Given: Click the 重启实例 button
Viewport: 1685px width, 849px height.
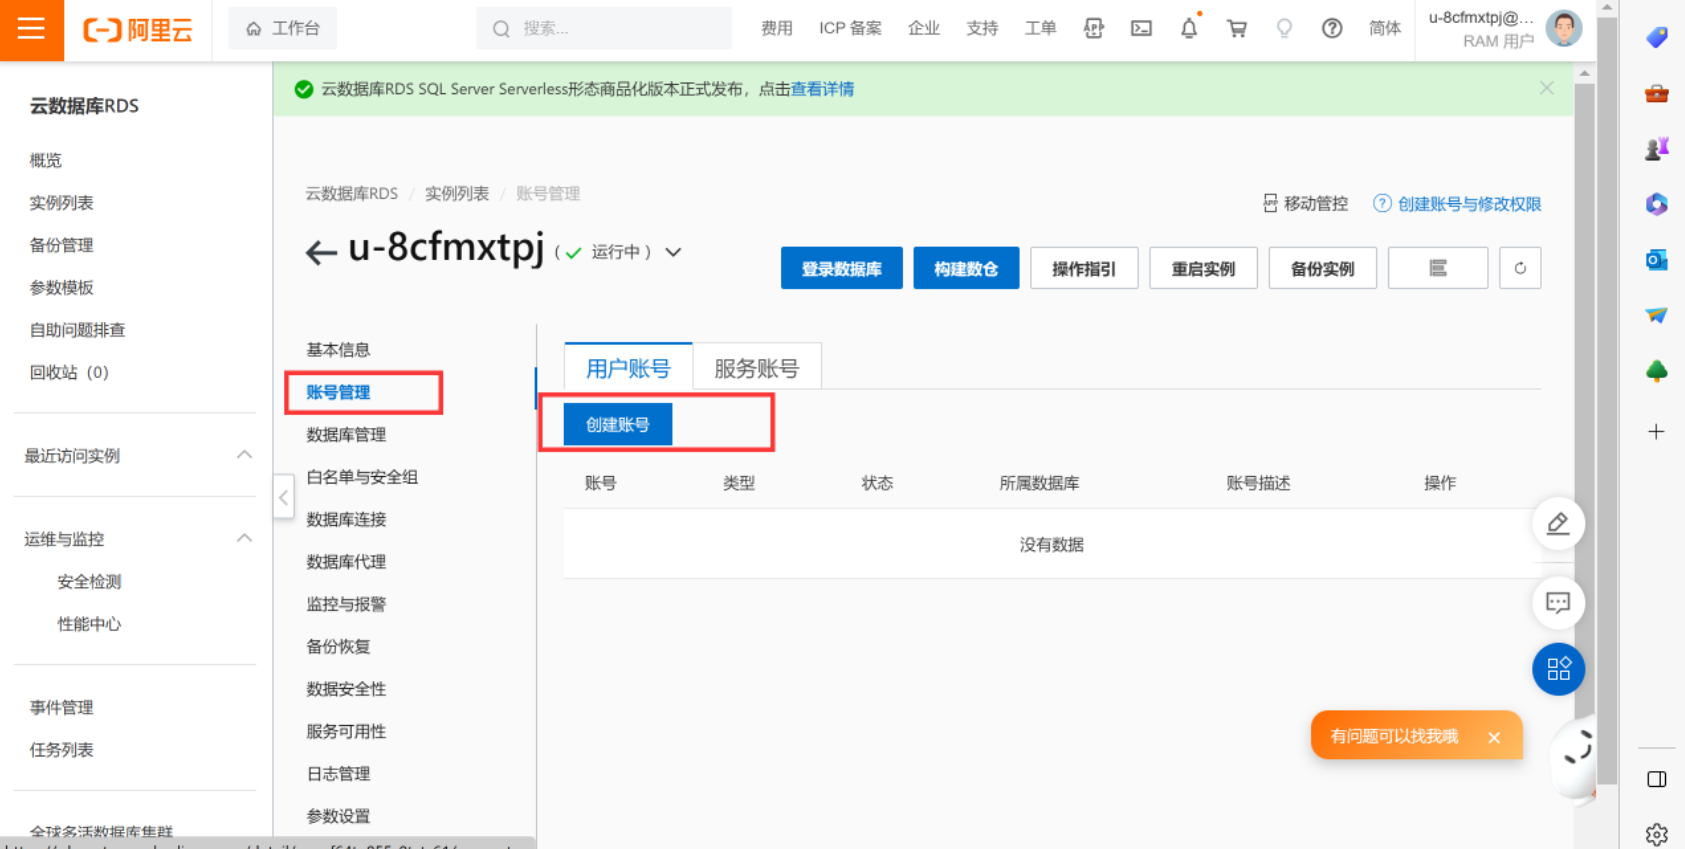Looking at the screenshot, I should click(1203, 268).
